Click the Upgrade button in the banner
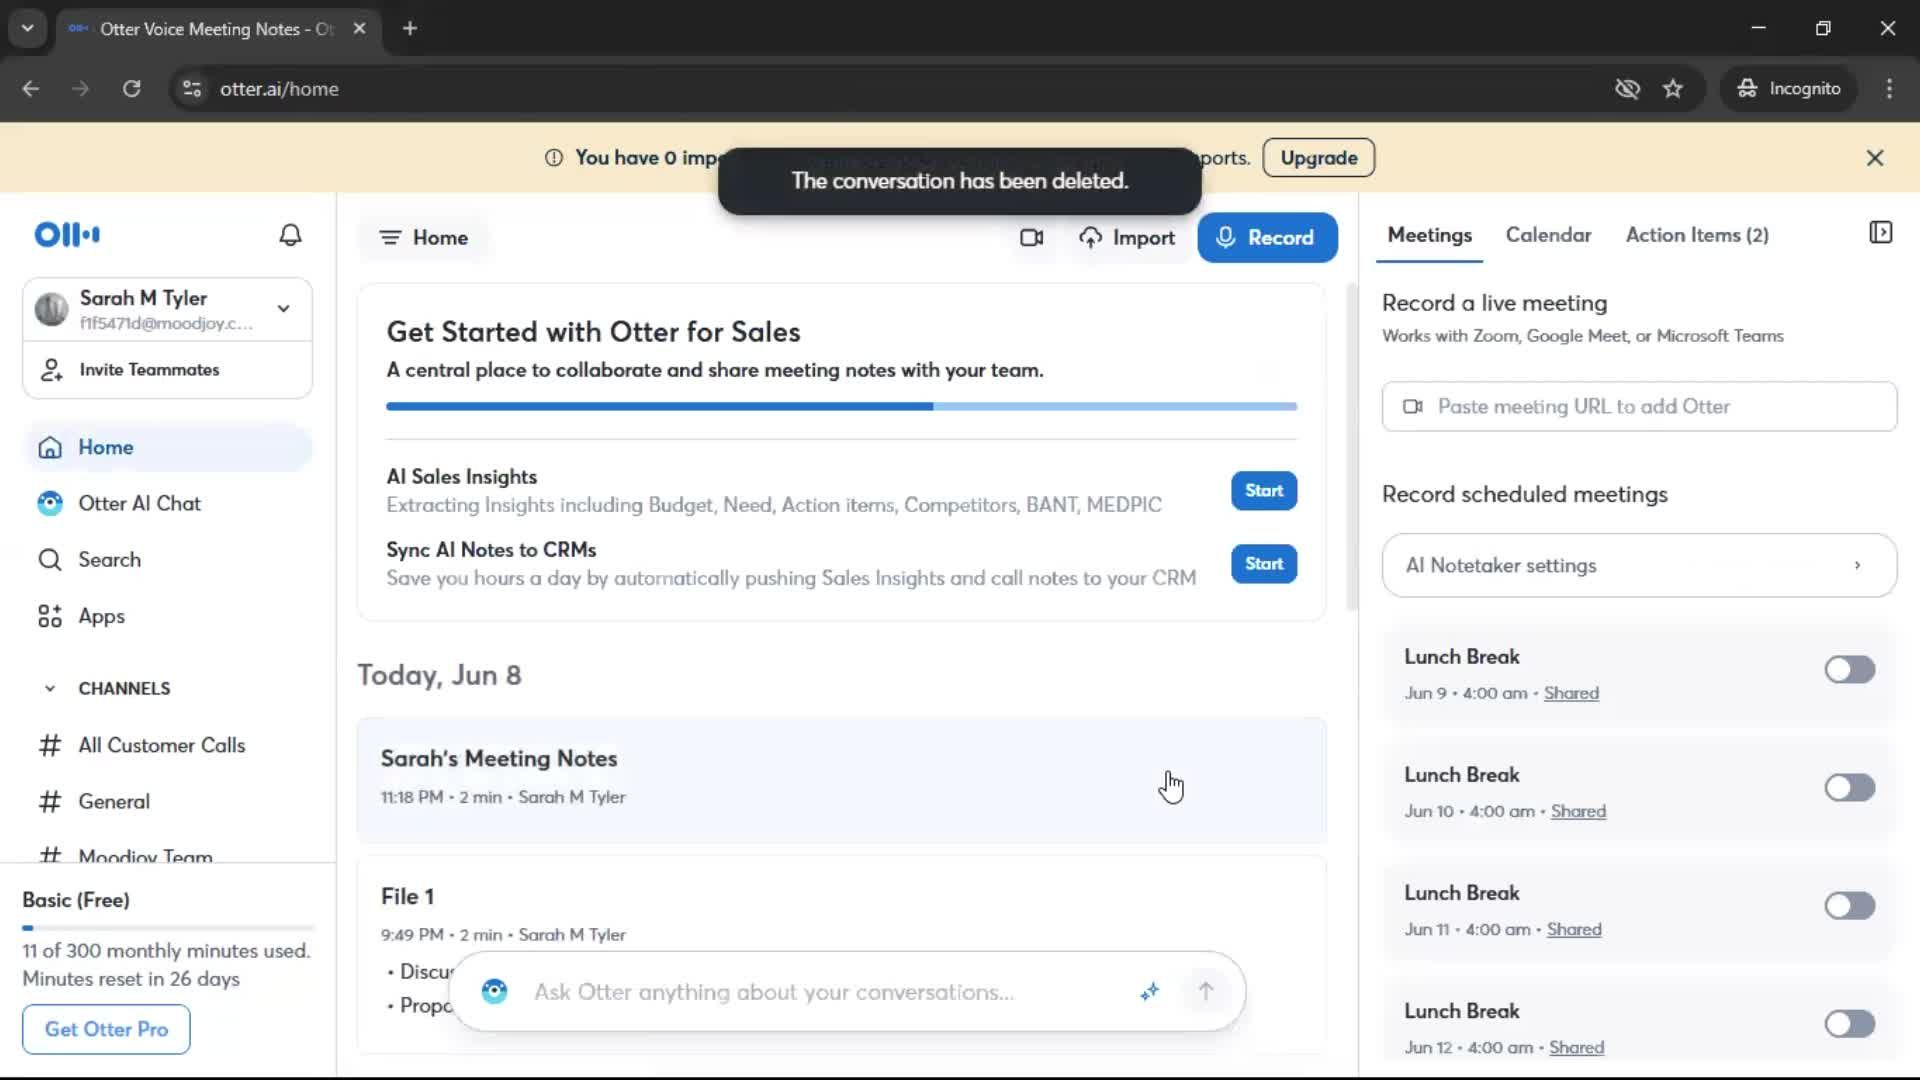1920x1080 pixels. (1318, 158)
